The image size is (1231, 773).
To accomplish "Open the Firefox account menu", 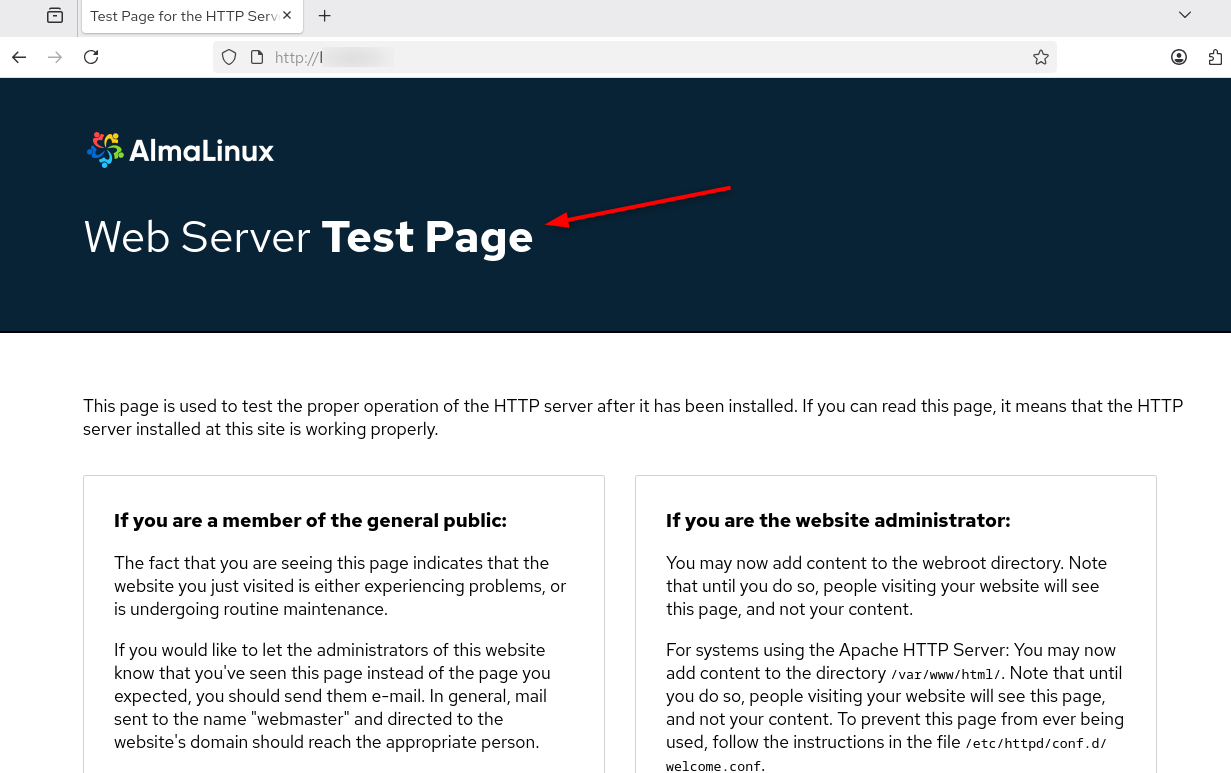I will (1179, 57).
